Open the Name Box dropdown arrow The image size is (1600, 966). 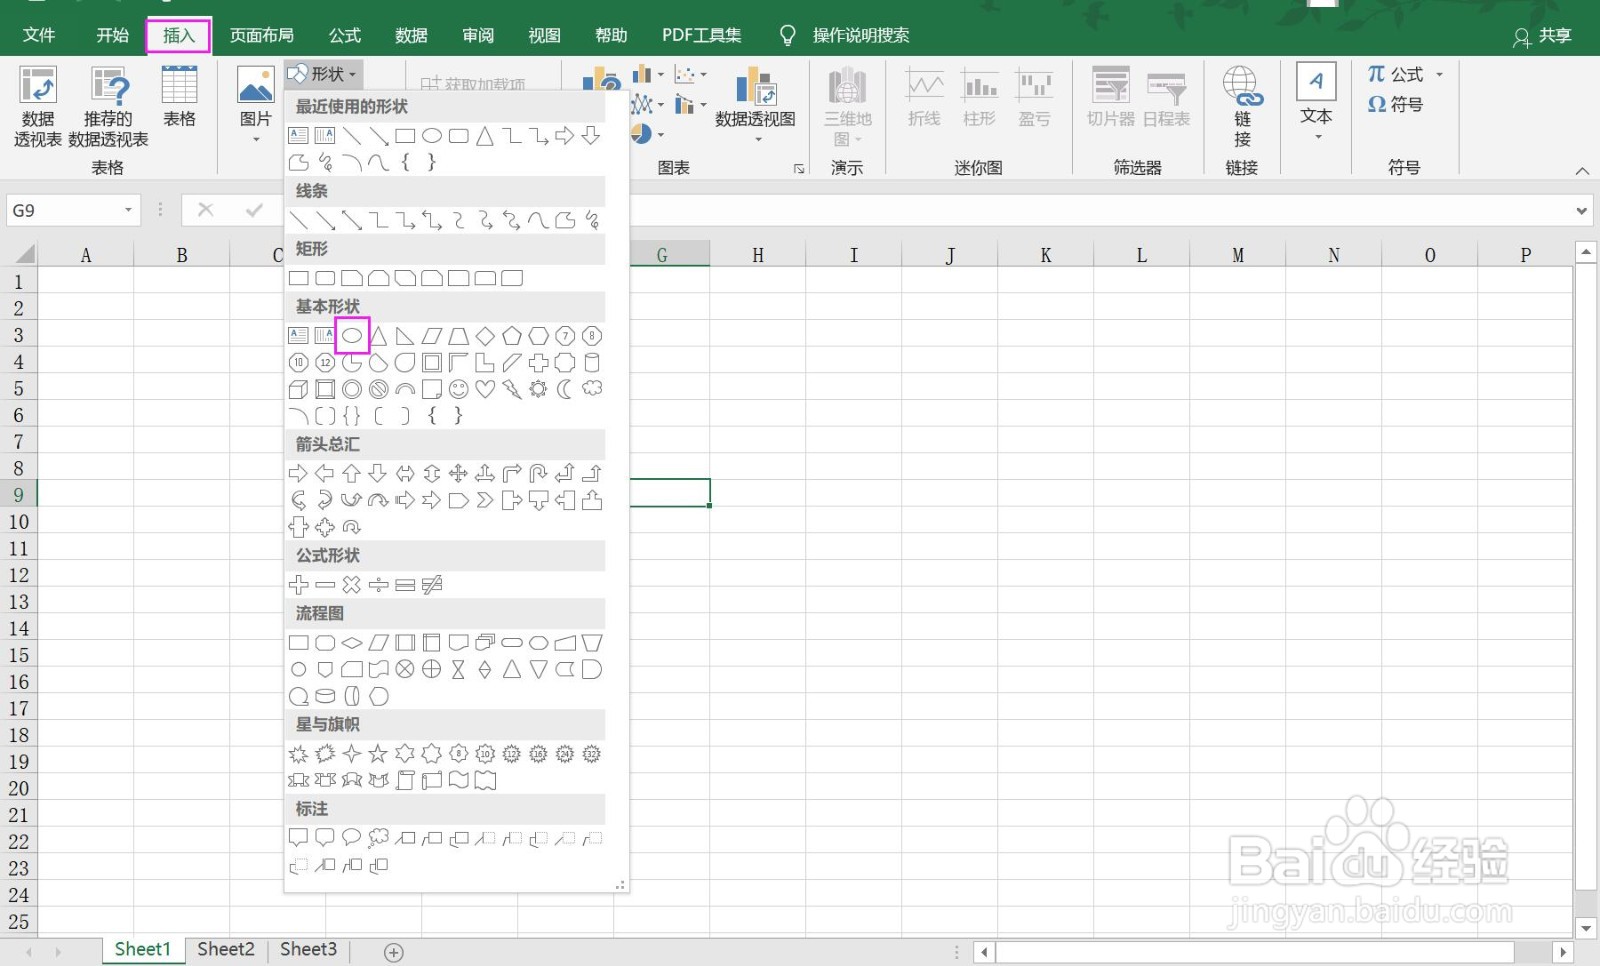coord(128,210)
